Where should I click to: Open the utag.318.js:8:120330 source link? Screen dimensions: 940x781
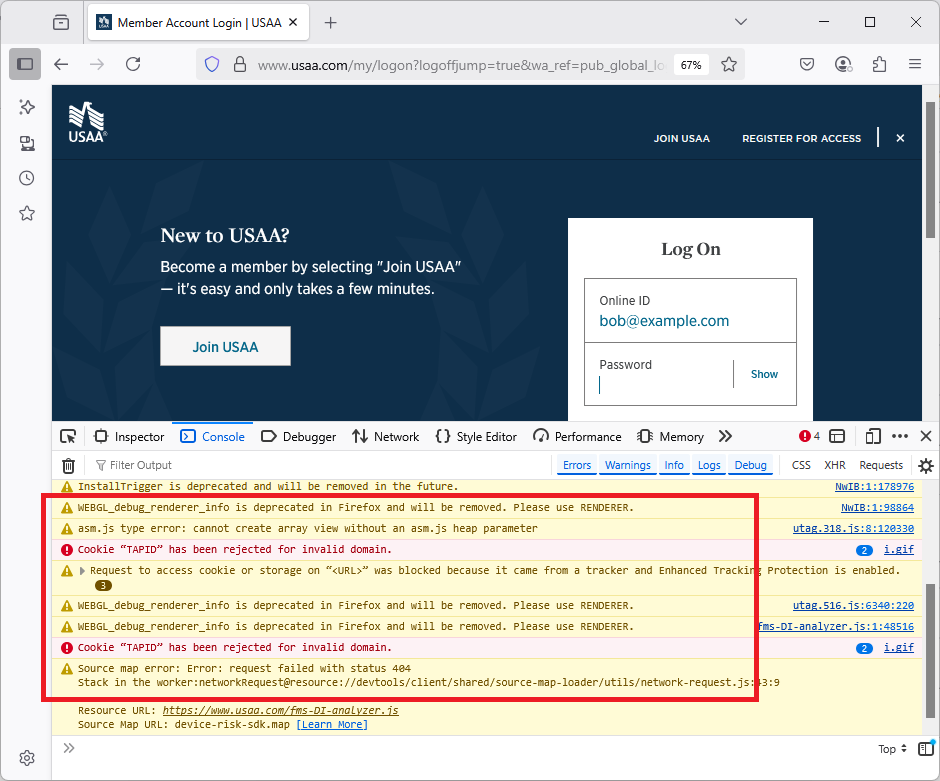[853, 529]
